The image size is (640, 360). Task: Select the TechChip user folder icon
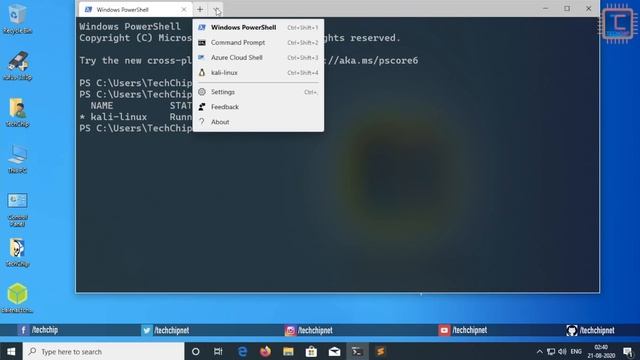coord(17,112)
